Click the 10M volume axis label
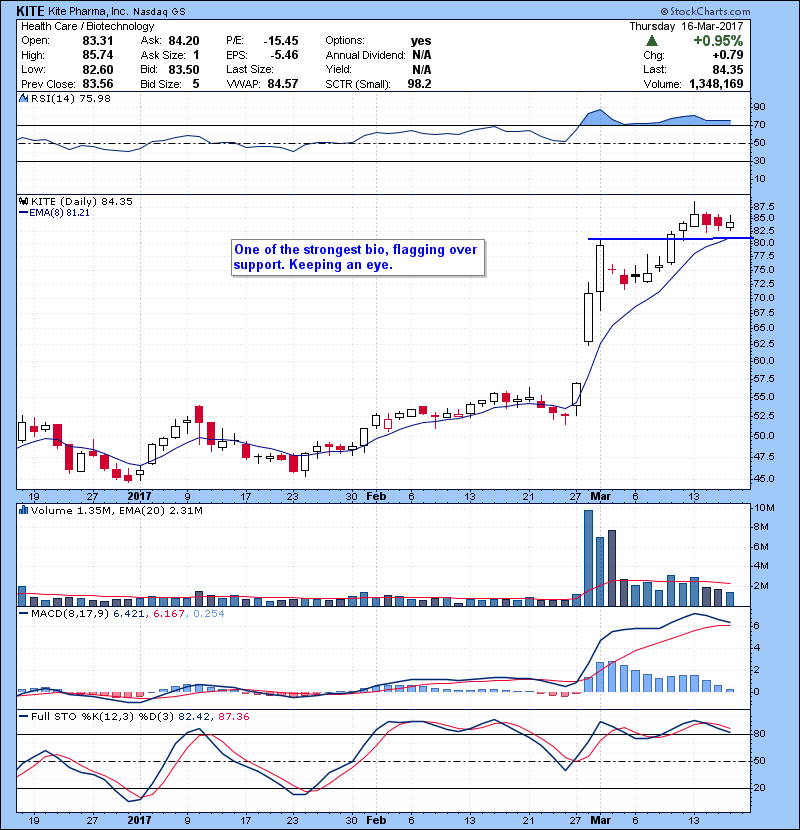800x830 pixels. pos(765,508)
